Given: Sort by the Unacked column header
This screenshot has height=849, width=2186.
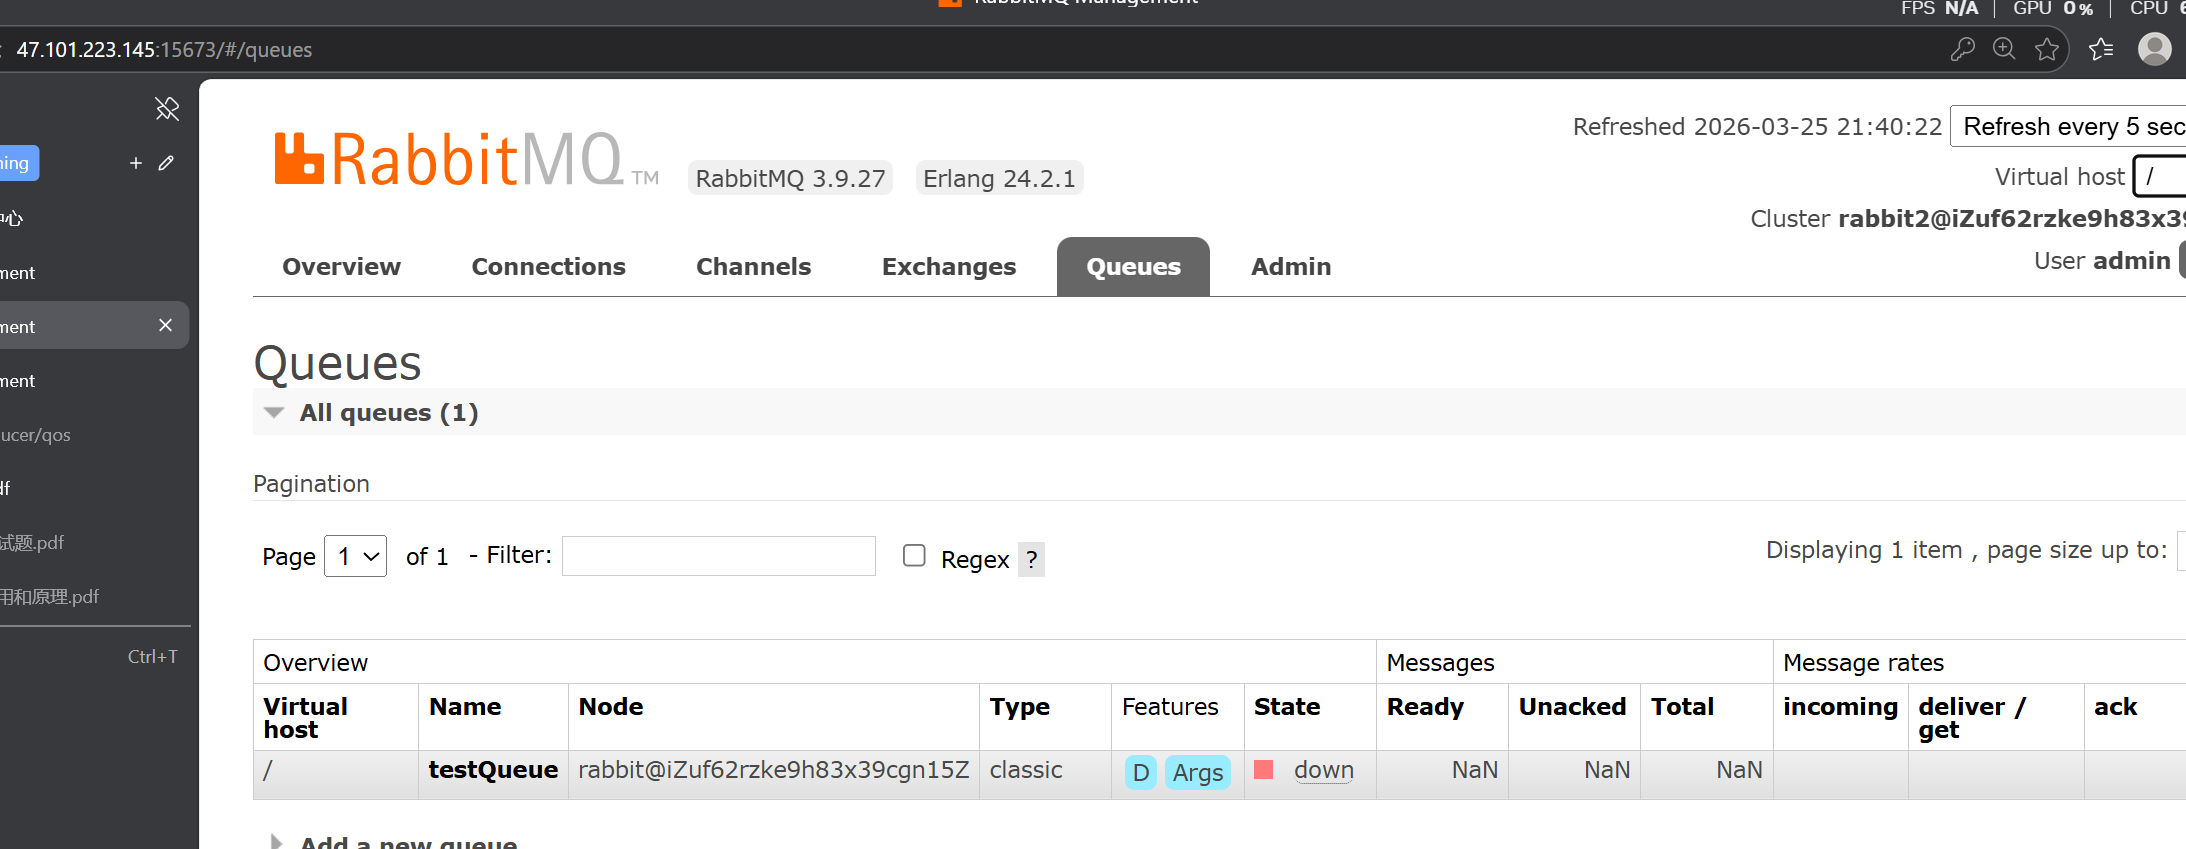Looking at the screenshot, I should [1572, 707].
